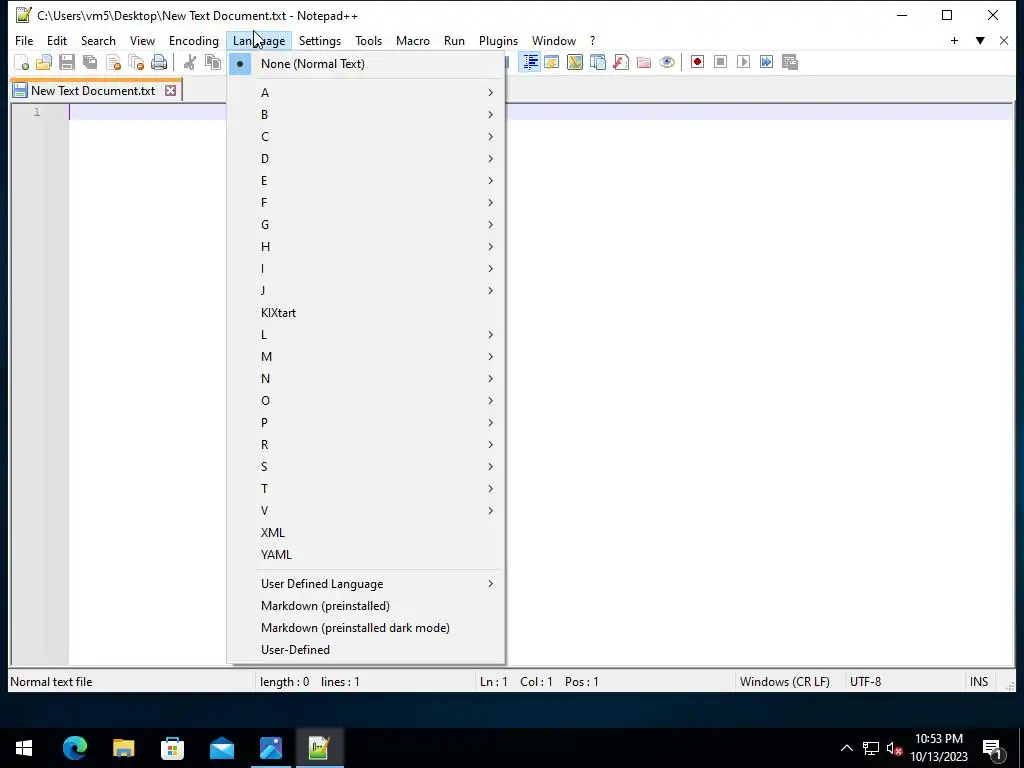1024x768 pixels.
Task: Click the black down-triangle tab list button
Action: click(980, 40)
